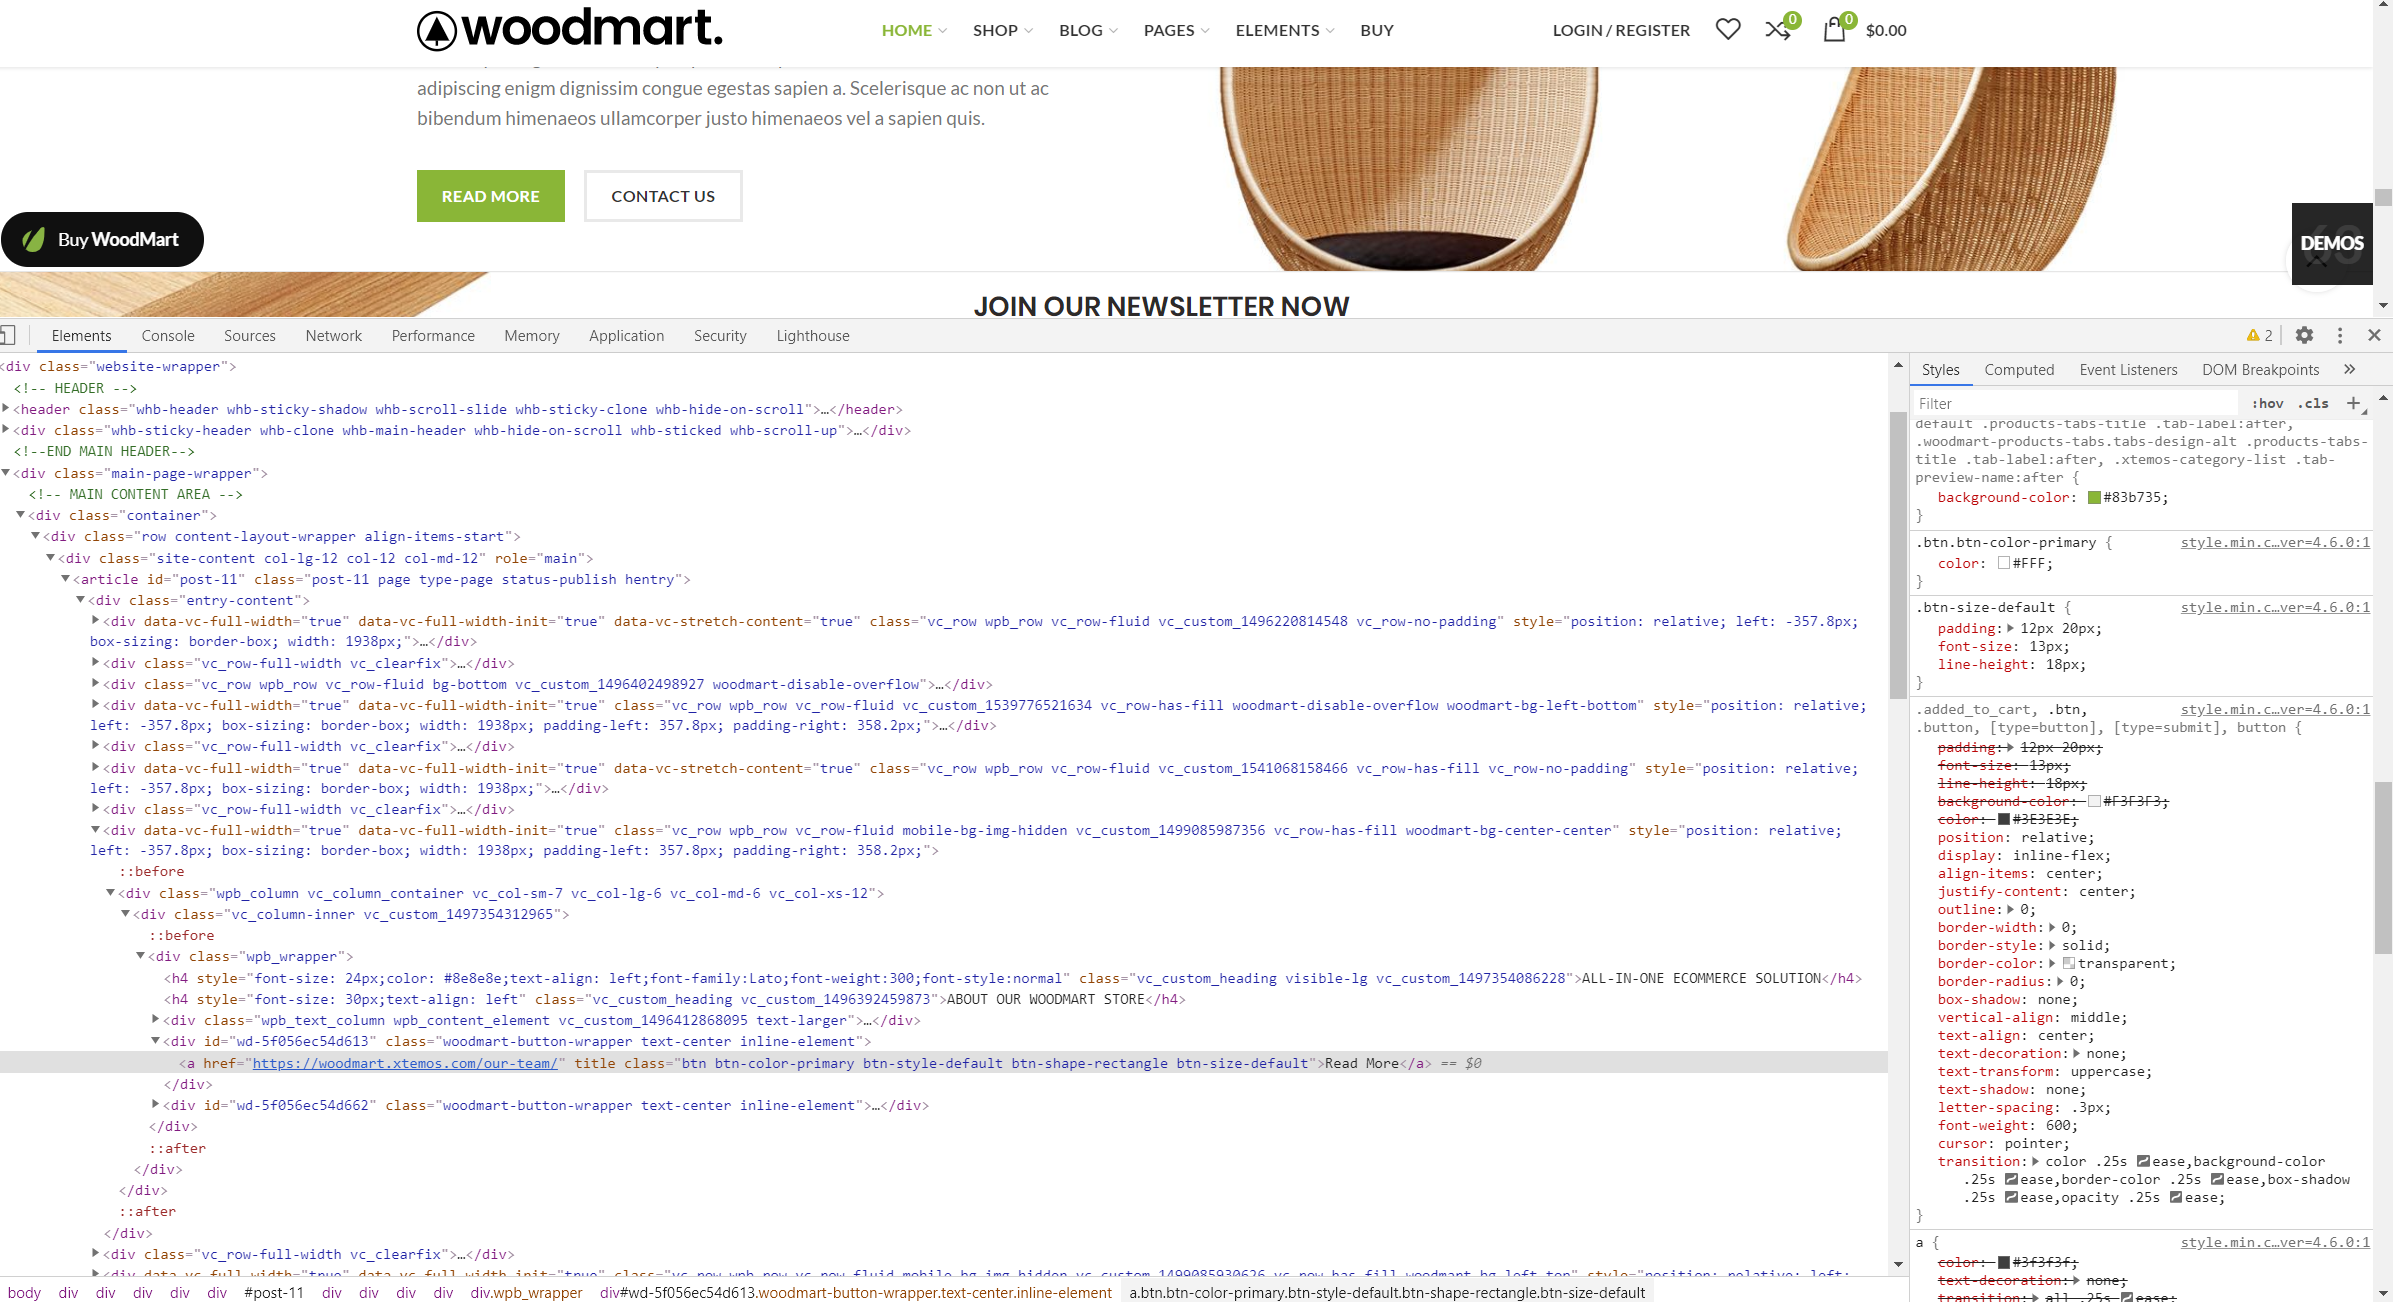This screenshot has height=1302, width=2393.
Task: Click the CONTACT US button
Action: 662,196
